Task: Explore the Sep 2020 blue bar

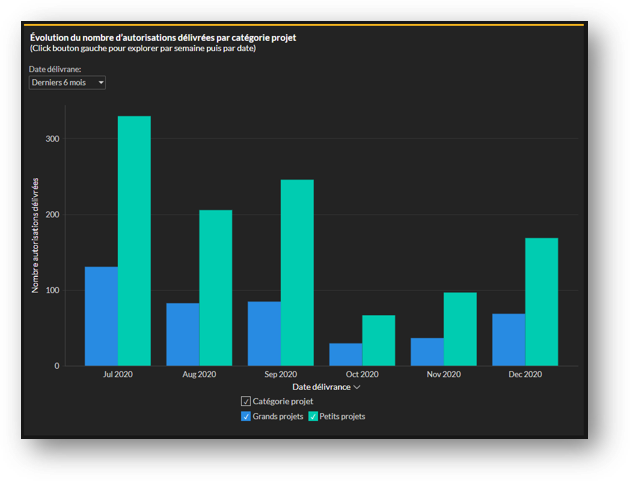Action: click(264, 334)
